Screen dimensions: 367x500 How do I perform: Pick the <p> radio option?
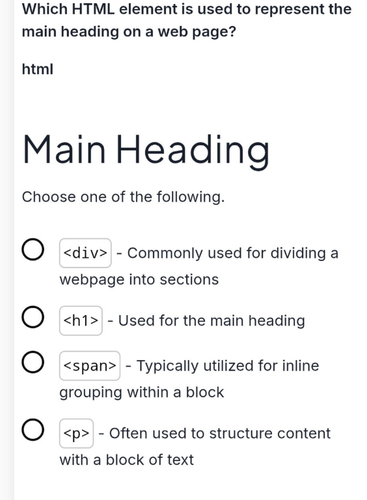[x=33, y=430]
